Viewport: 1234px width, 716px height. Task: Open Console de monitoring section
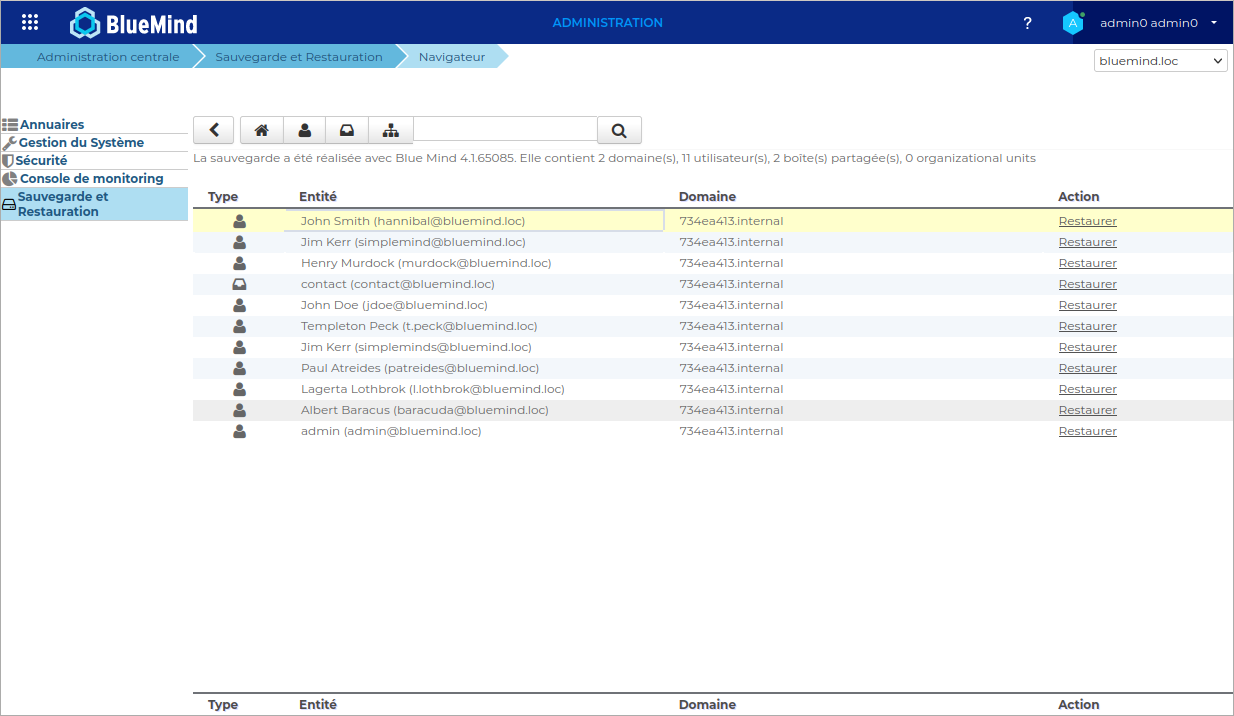92,179
